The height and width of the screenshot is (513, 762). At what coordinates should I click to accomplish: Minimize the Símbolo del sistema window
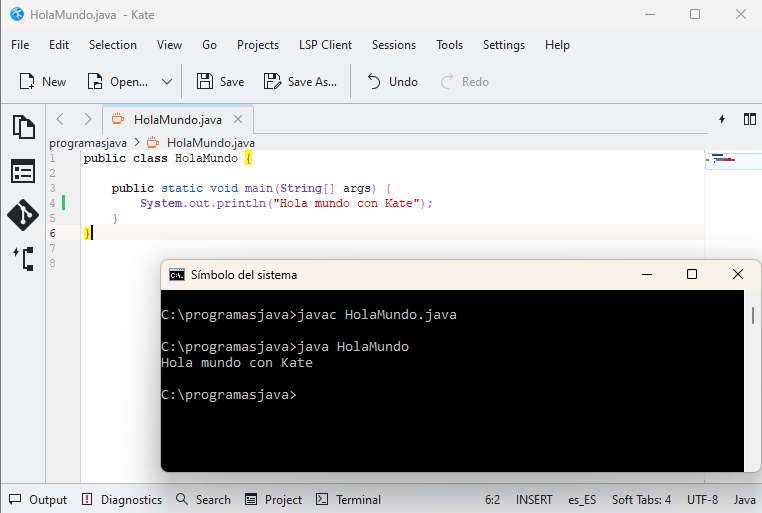[x=647, y=274]
